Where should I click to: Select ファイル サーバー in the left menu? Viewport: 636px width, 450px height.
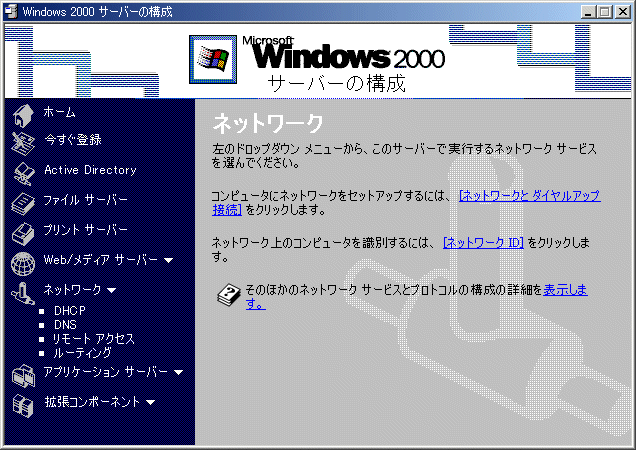coord(86,200)
